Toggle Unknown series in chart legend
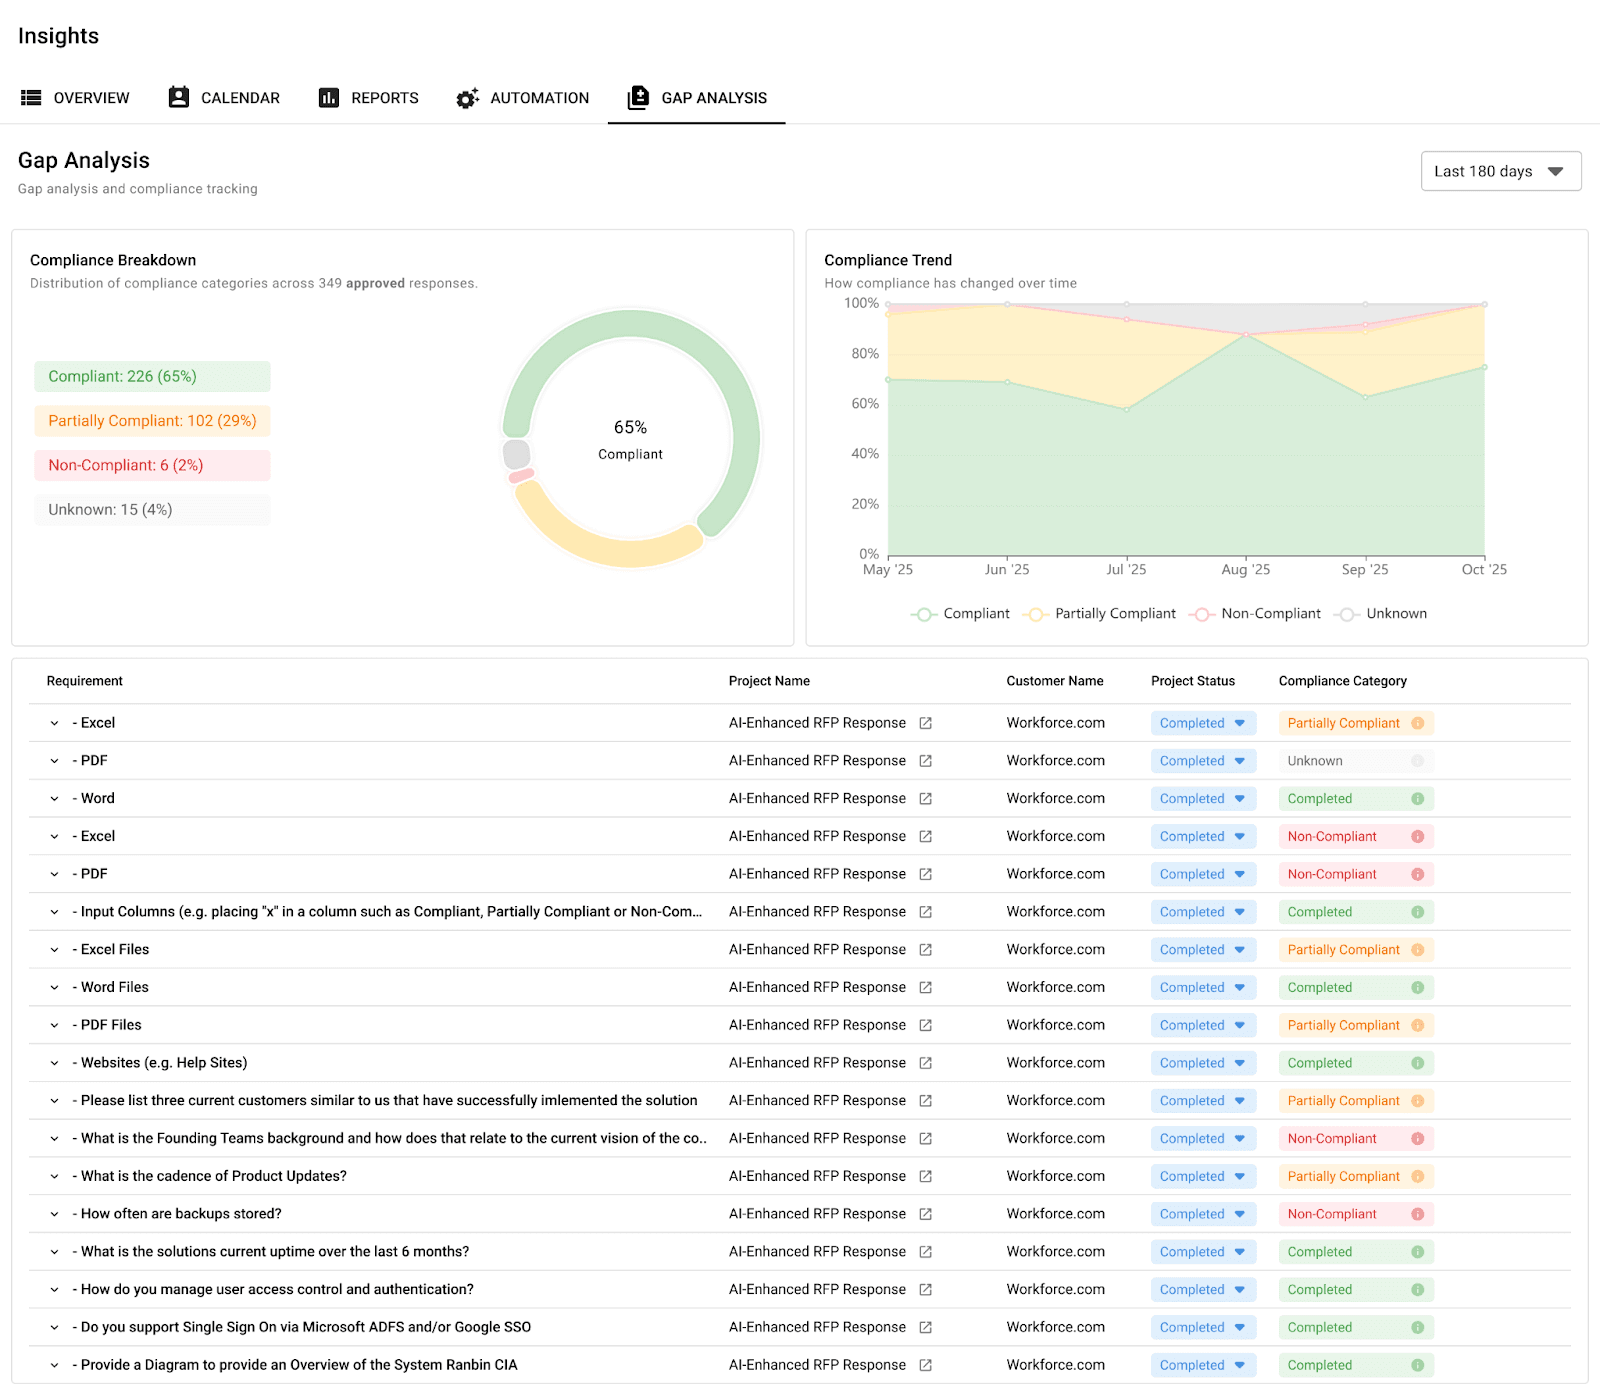This screenshot has height=1384, width=1600. pos(1381,614)
